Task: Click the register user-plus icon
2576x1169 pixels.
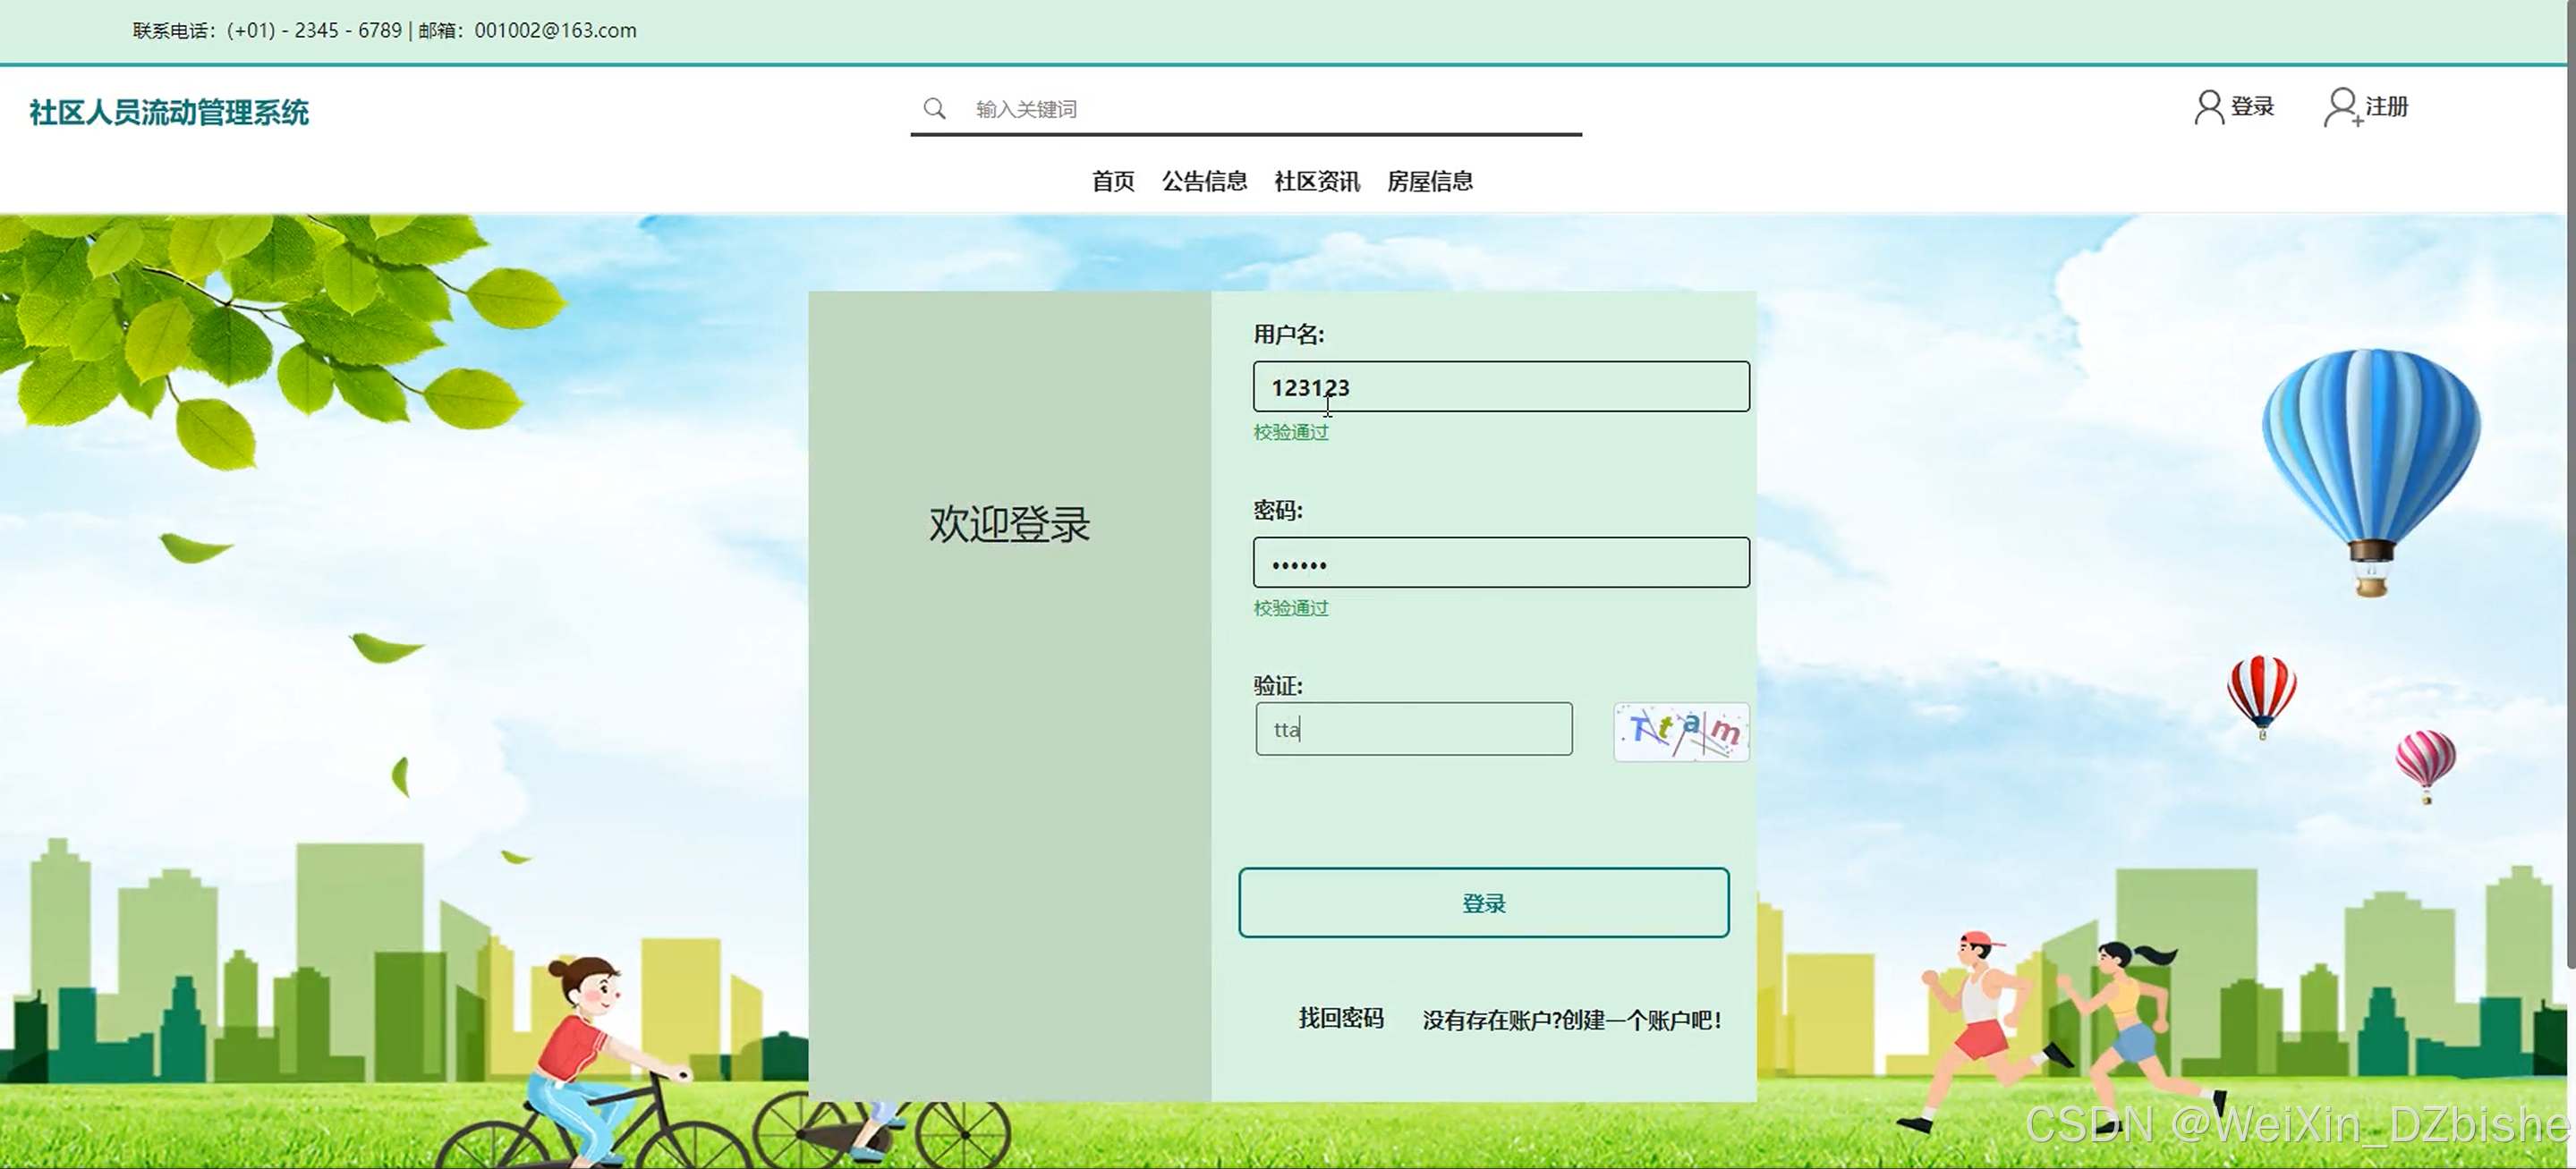Action: [2341, 107]
